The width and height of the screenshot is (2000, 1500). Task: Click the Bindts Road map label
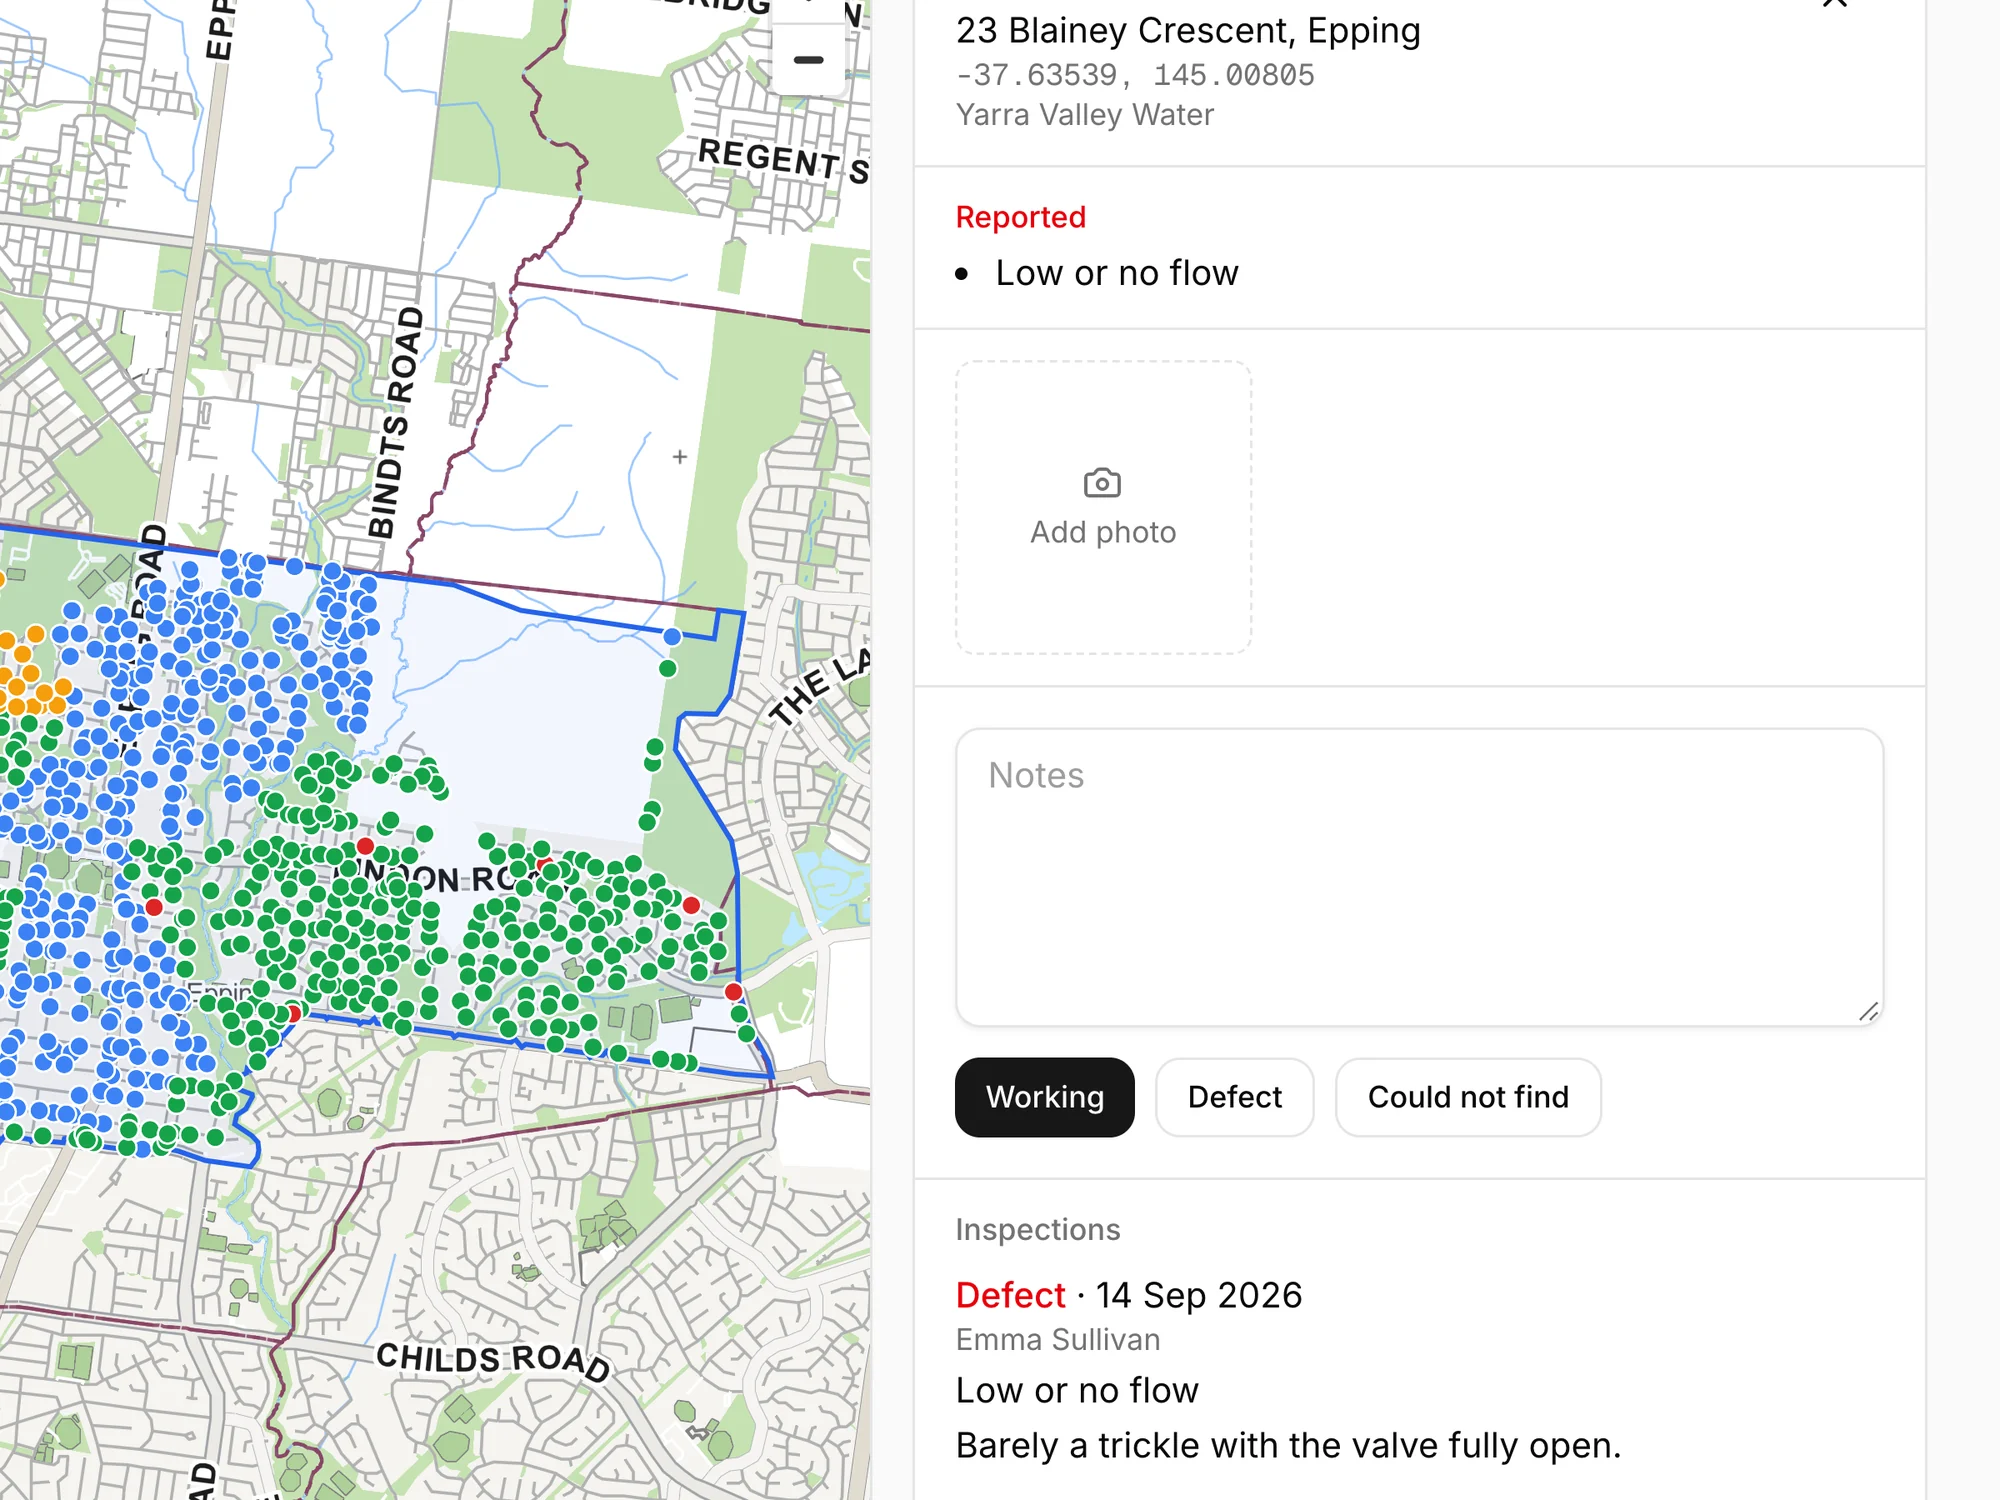click(x=396, y=422)
